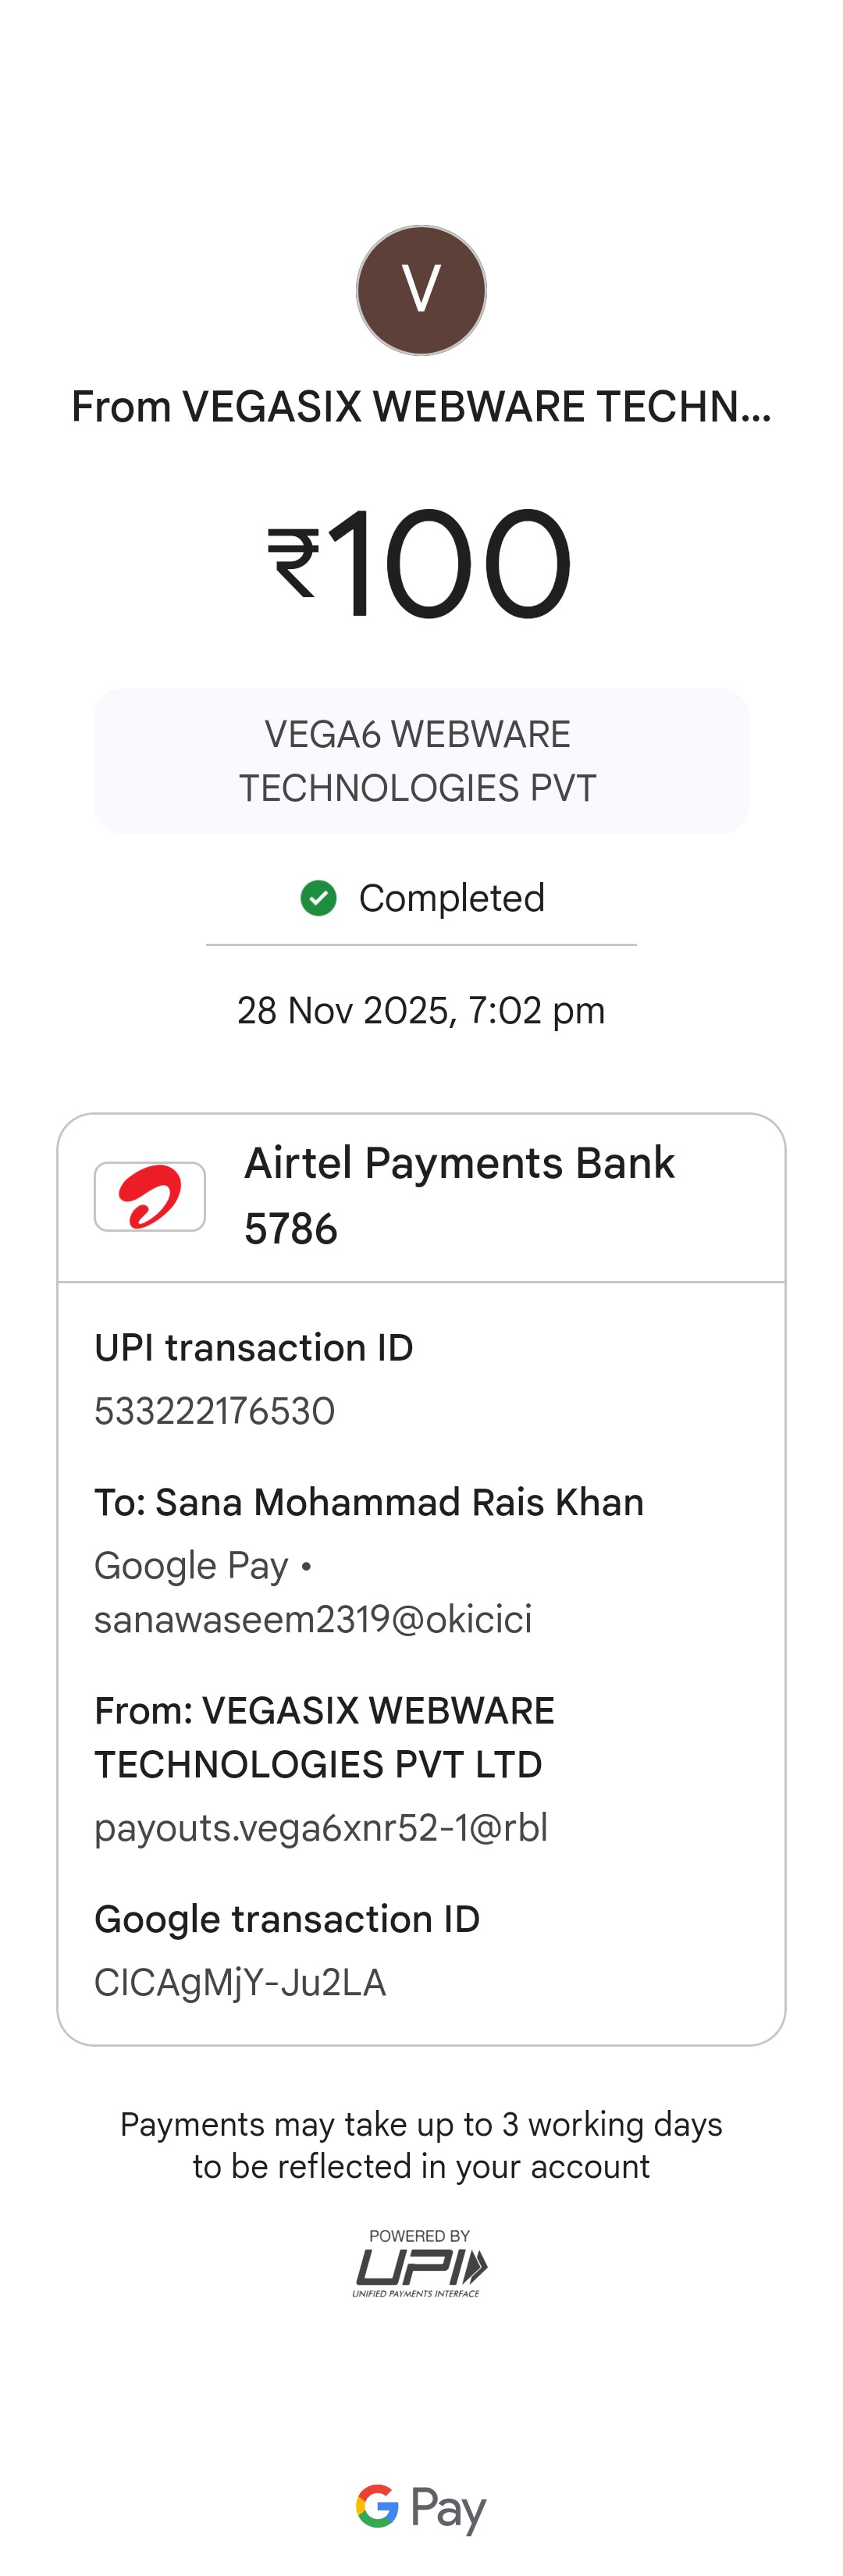Click the Powered by UPI logo

420,2263
